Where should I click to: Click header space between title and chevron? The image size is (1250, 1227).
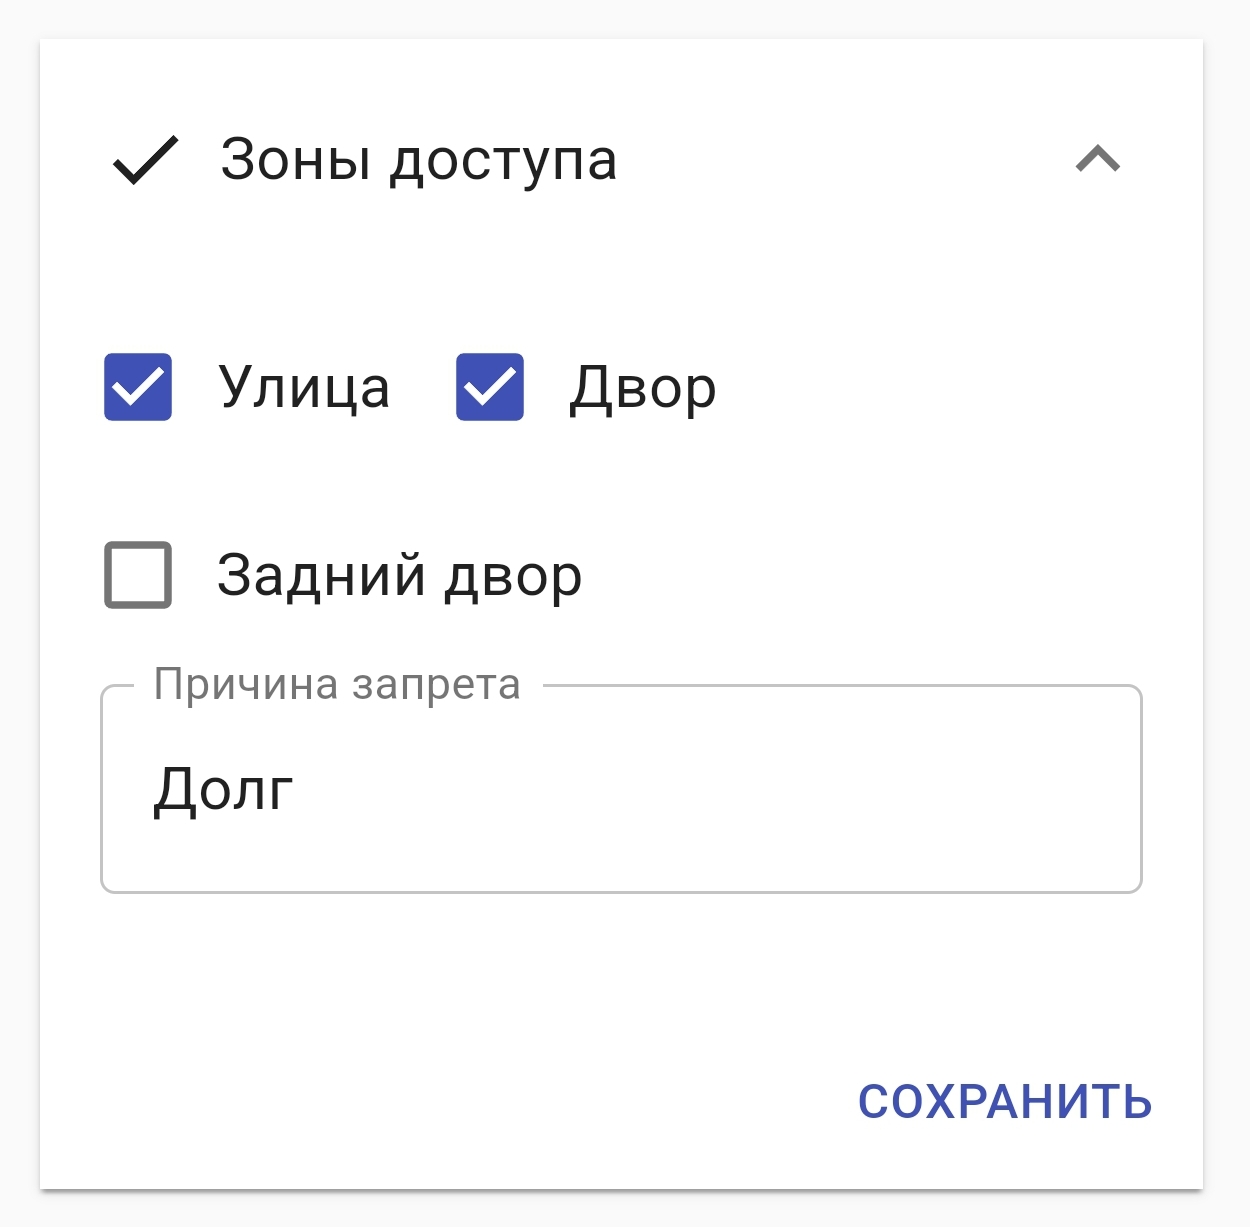[x=840, y=160]
